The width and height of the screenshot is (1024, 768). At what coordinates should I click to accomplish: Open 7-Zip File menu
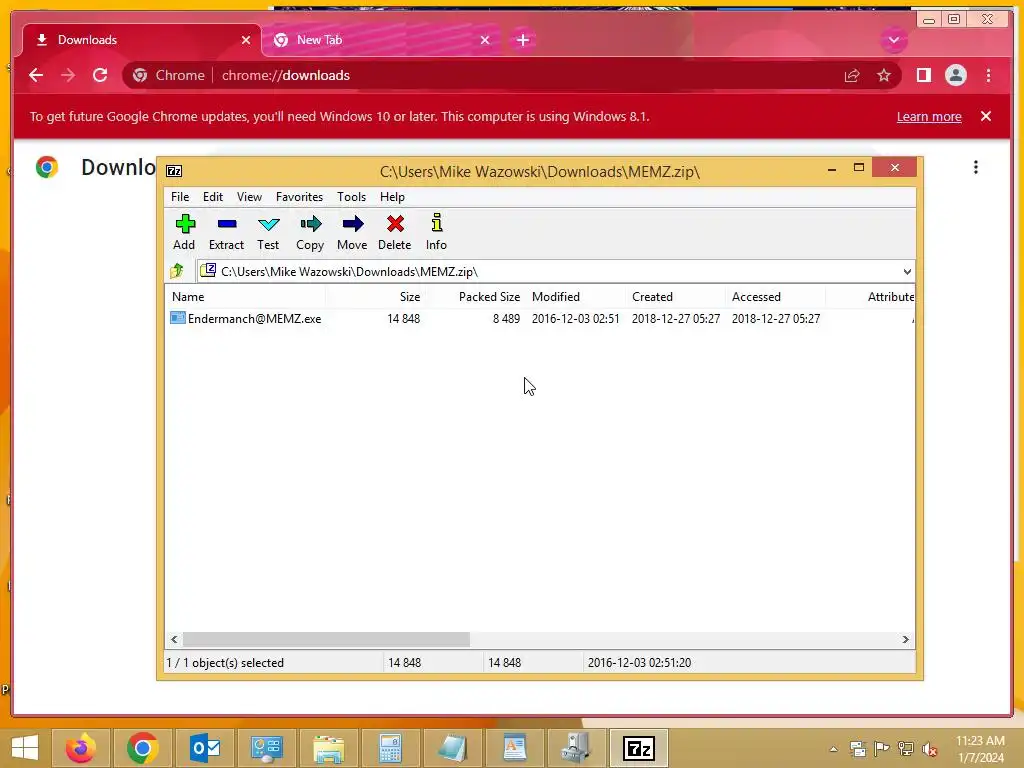point(180,197)
